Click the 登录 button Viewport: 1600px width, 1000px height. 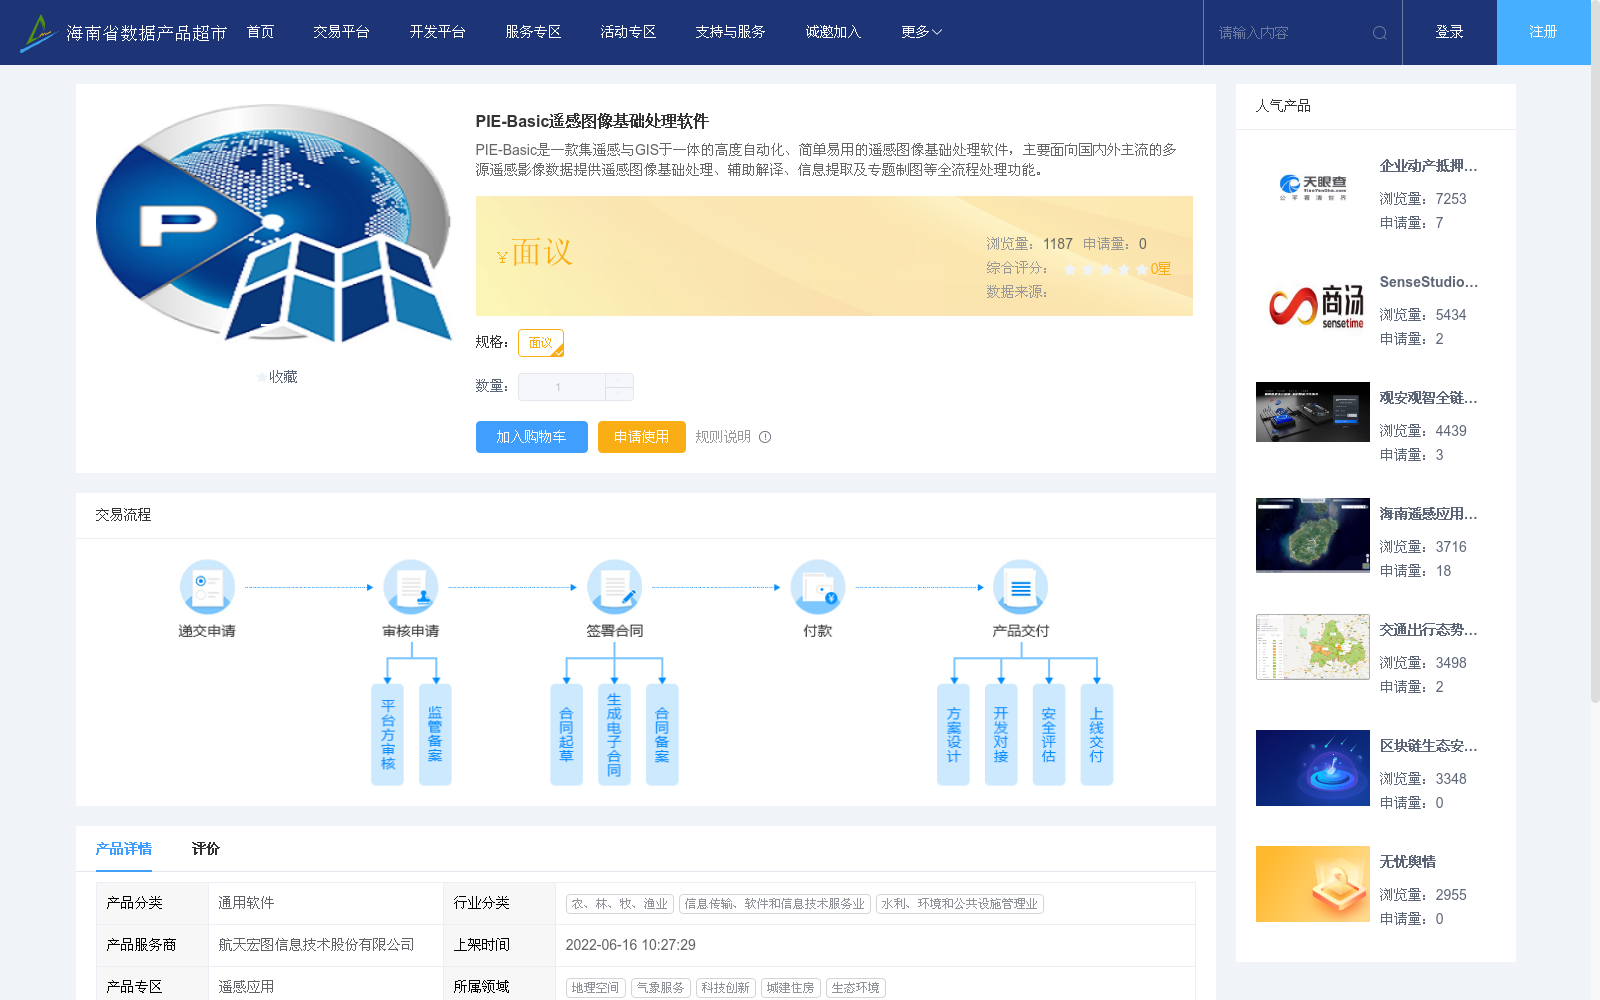[1449, 32]
